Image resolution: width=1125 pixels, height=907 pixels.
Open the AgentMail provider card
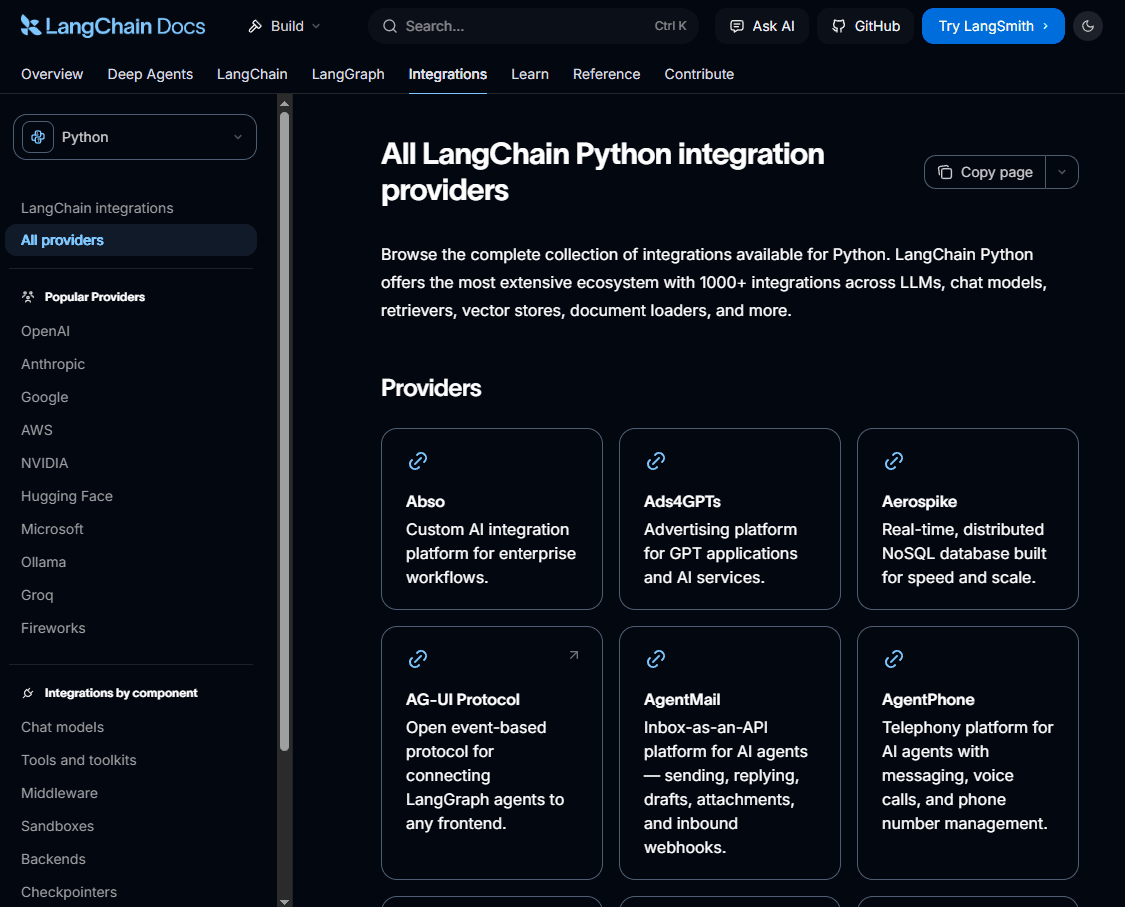(730, 753)
